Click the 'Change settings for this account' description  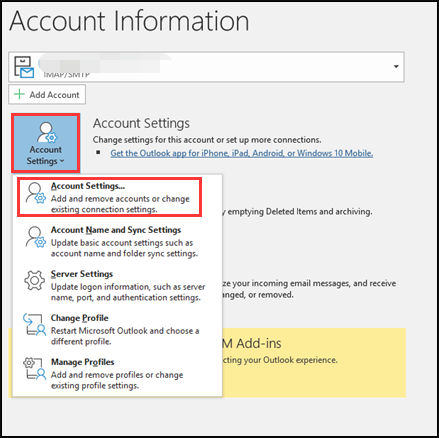point(207,140)
